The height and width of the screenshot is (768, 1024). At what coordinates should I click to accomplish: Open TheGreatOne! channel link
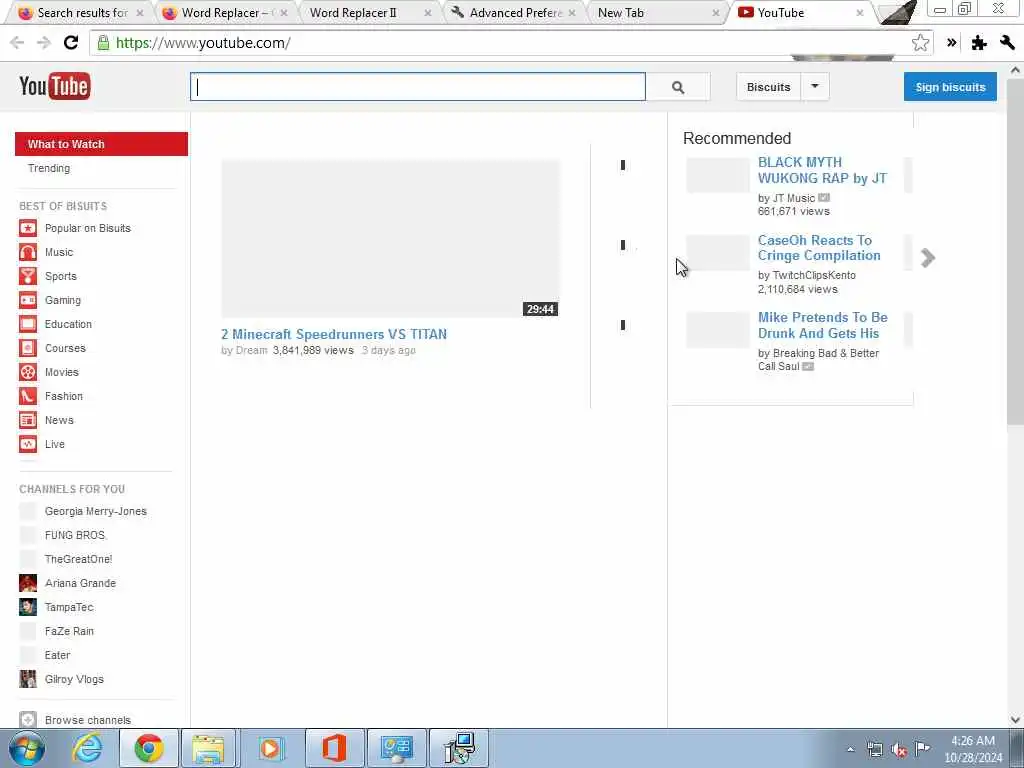[x=78, y=559]
